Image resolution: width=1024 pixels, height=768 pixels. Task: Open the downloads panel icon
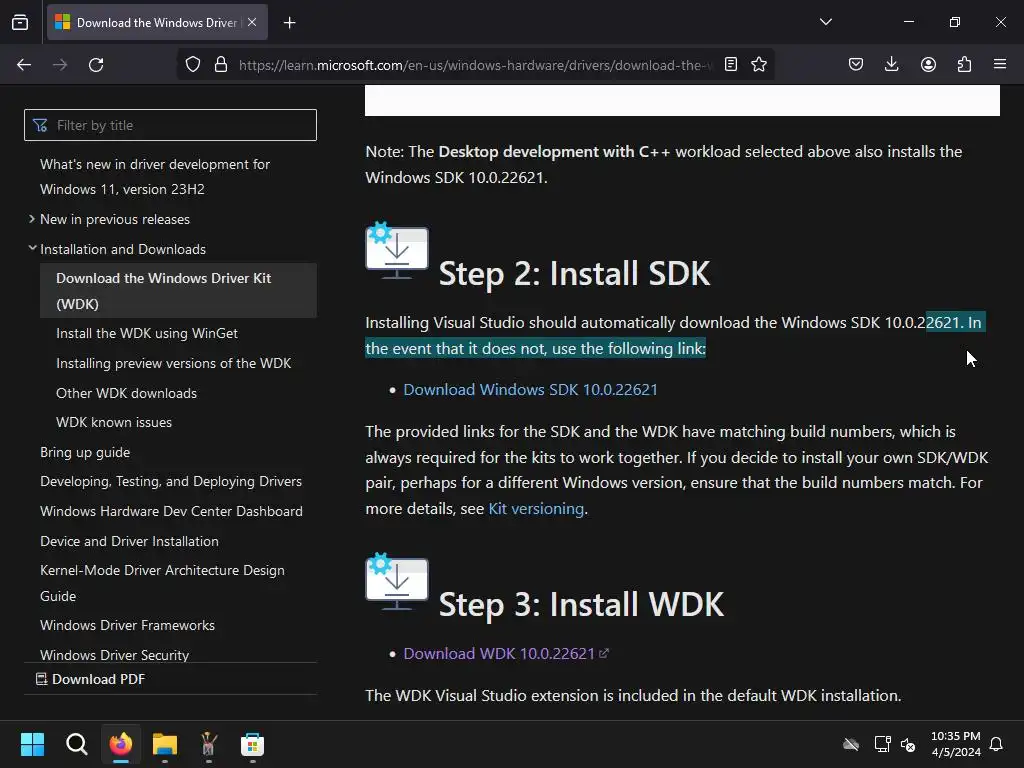[x=891, y=65]
